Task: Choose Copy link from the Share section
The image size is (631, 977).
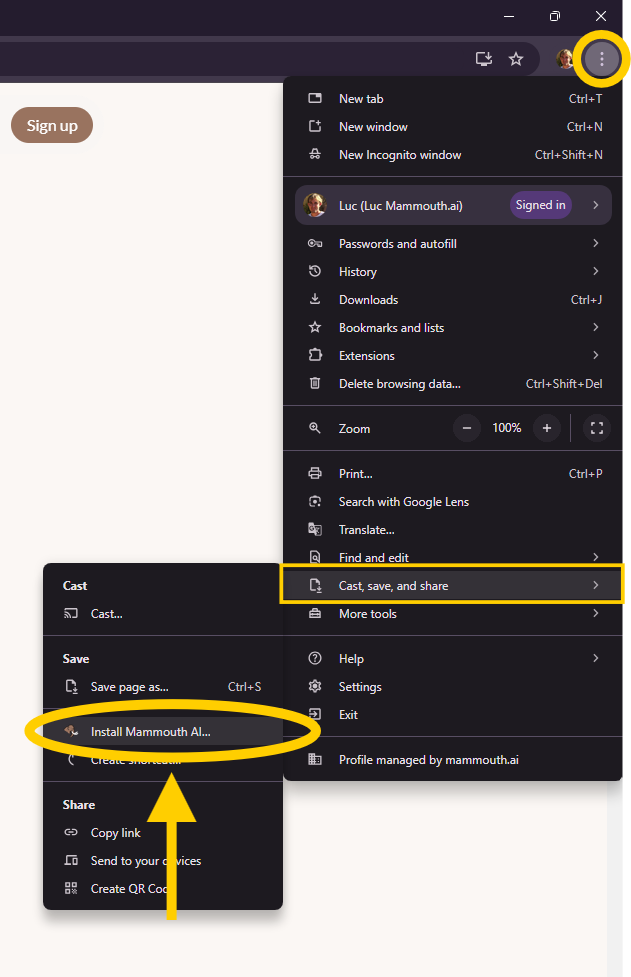Action: coord(118,832)
